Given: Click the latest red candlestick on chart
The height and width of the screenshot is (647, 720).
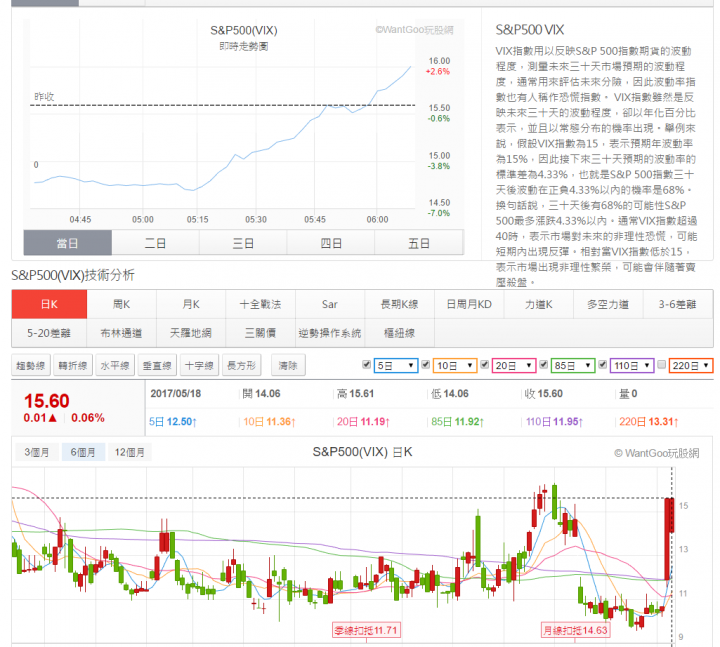Looking at the screenshot, I should click(x=670, y=538).
